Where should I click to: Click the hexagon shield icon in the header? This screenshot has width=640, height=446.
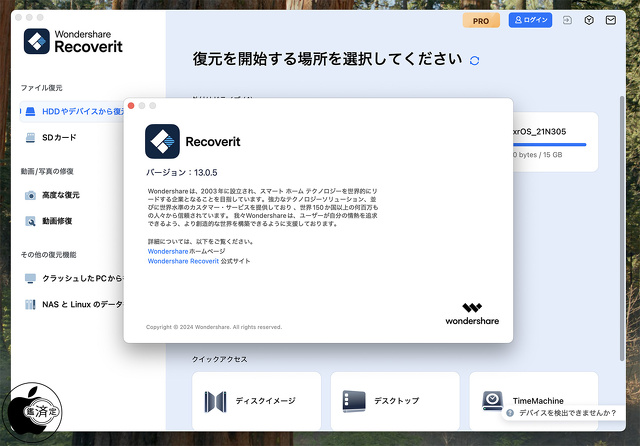[x=589, y=20]
